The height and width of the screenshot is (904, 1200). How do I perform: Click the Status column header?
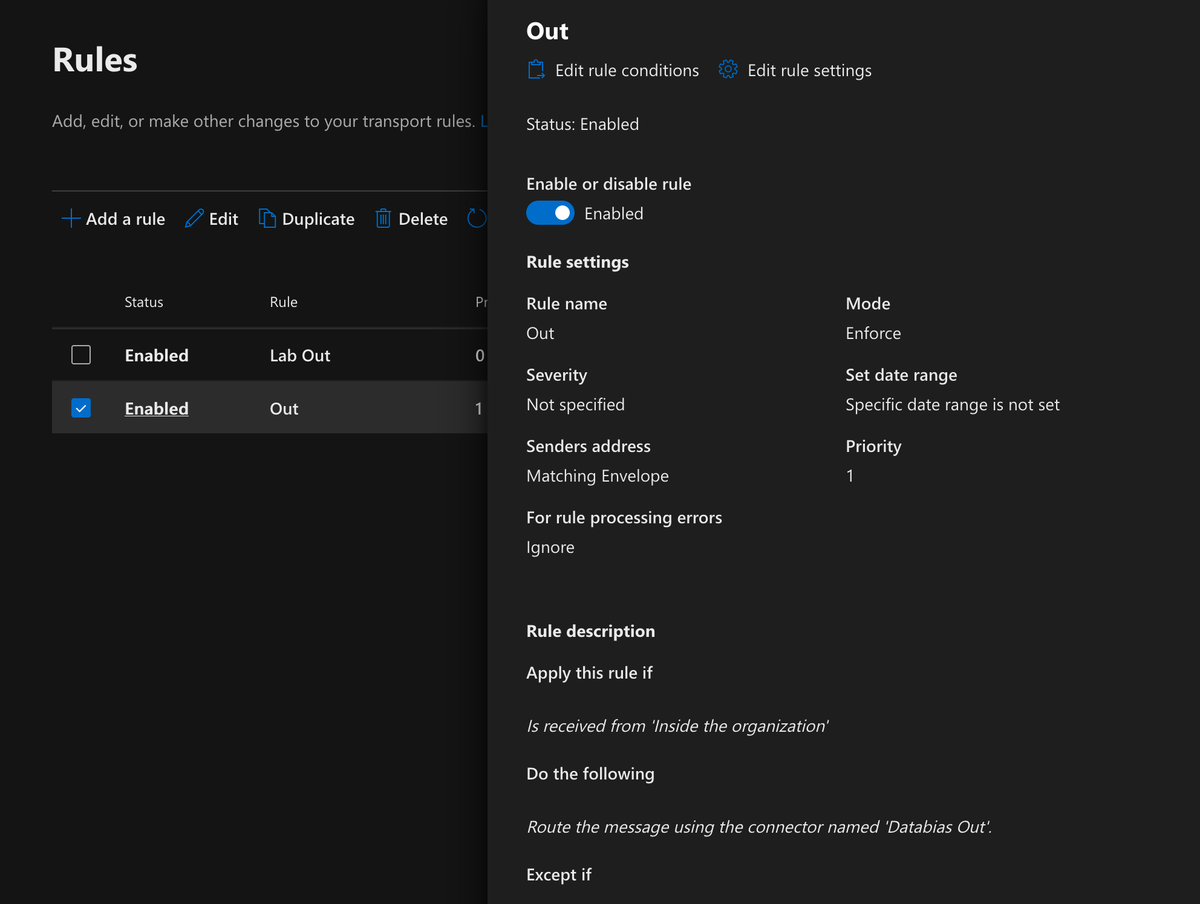tap(144, 302)
